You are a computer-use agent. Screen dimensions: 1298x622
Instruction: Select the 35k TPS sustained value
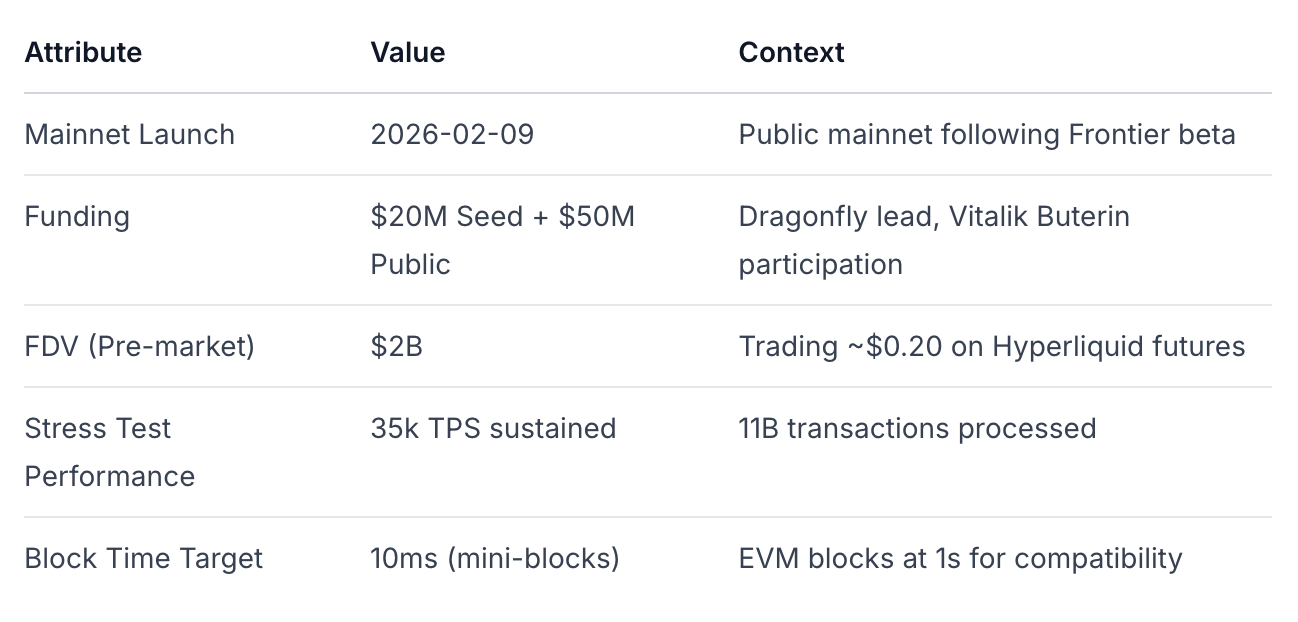coord(493,428)
